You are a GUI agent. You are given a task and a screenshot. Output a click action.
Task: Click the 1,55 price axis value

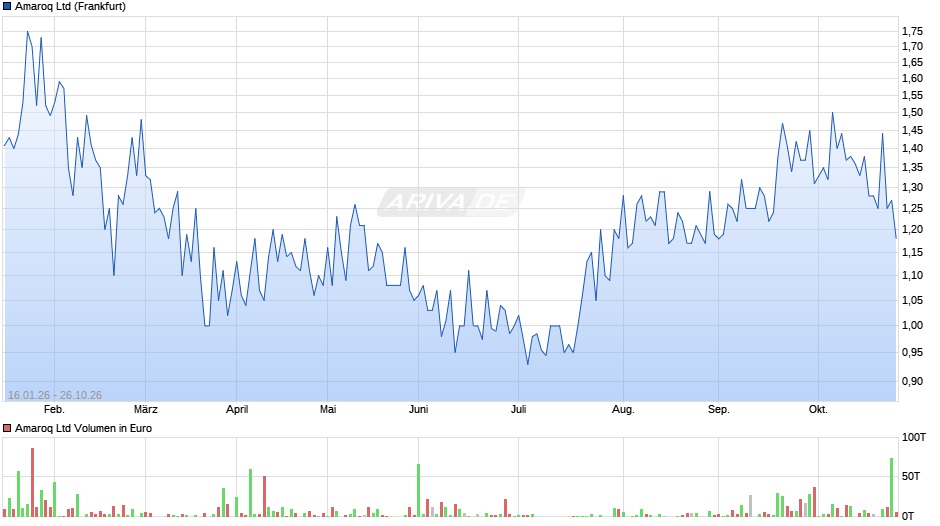[912, 95]
